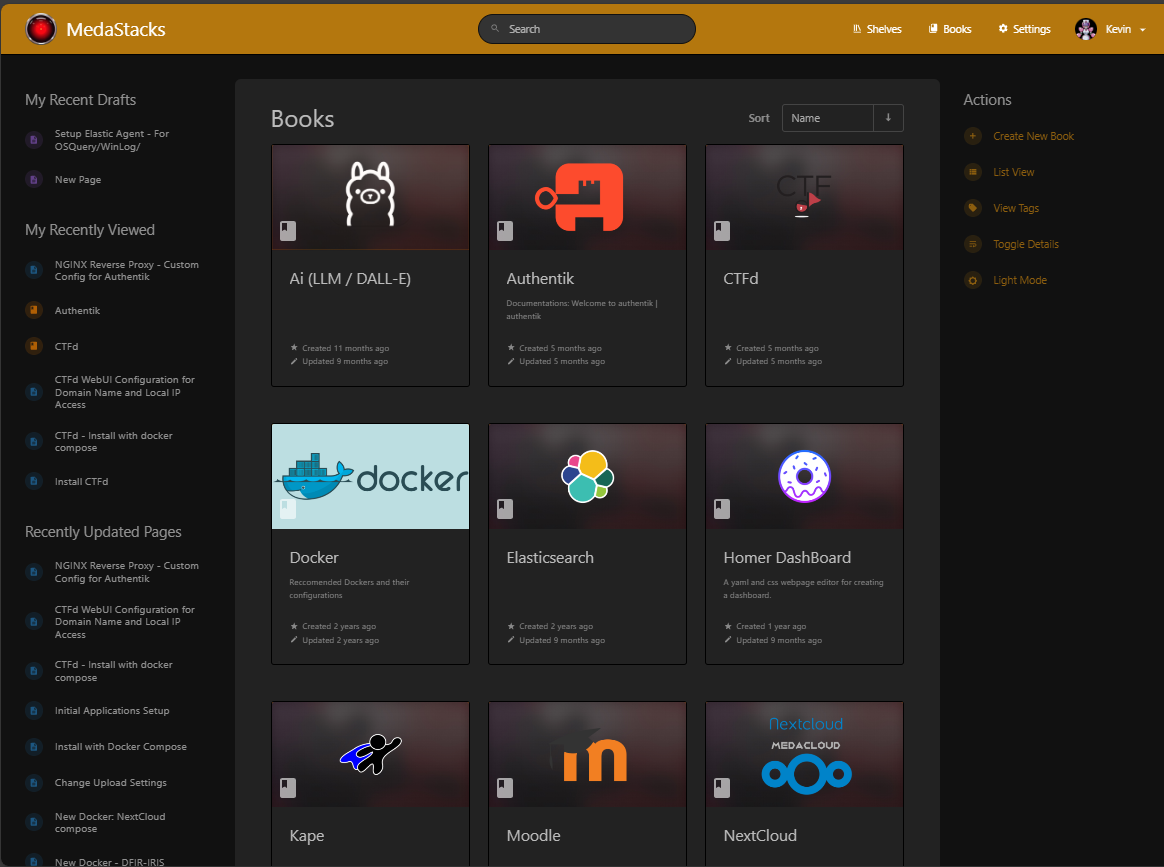Toggle sort direction arrow button

pos(888,118)
